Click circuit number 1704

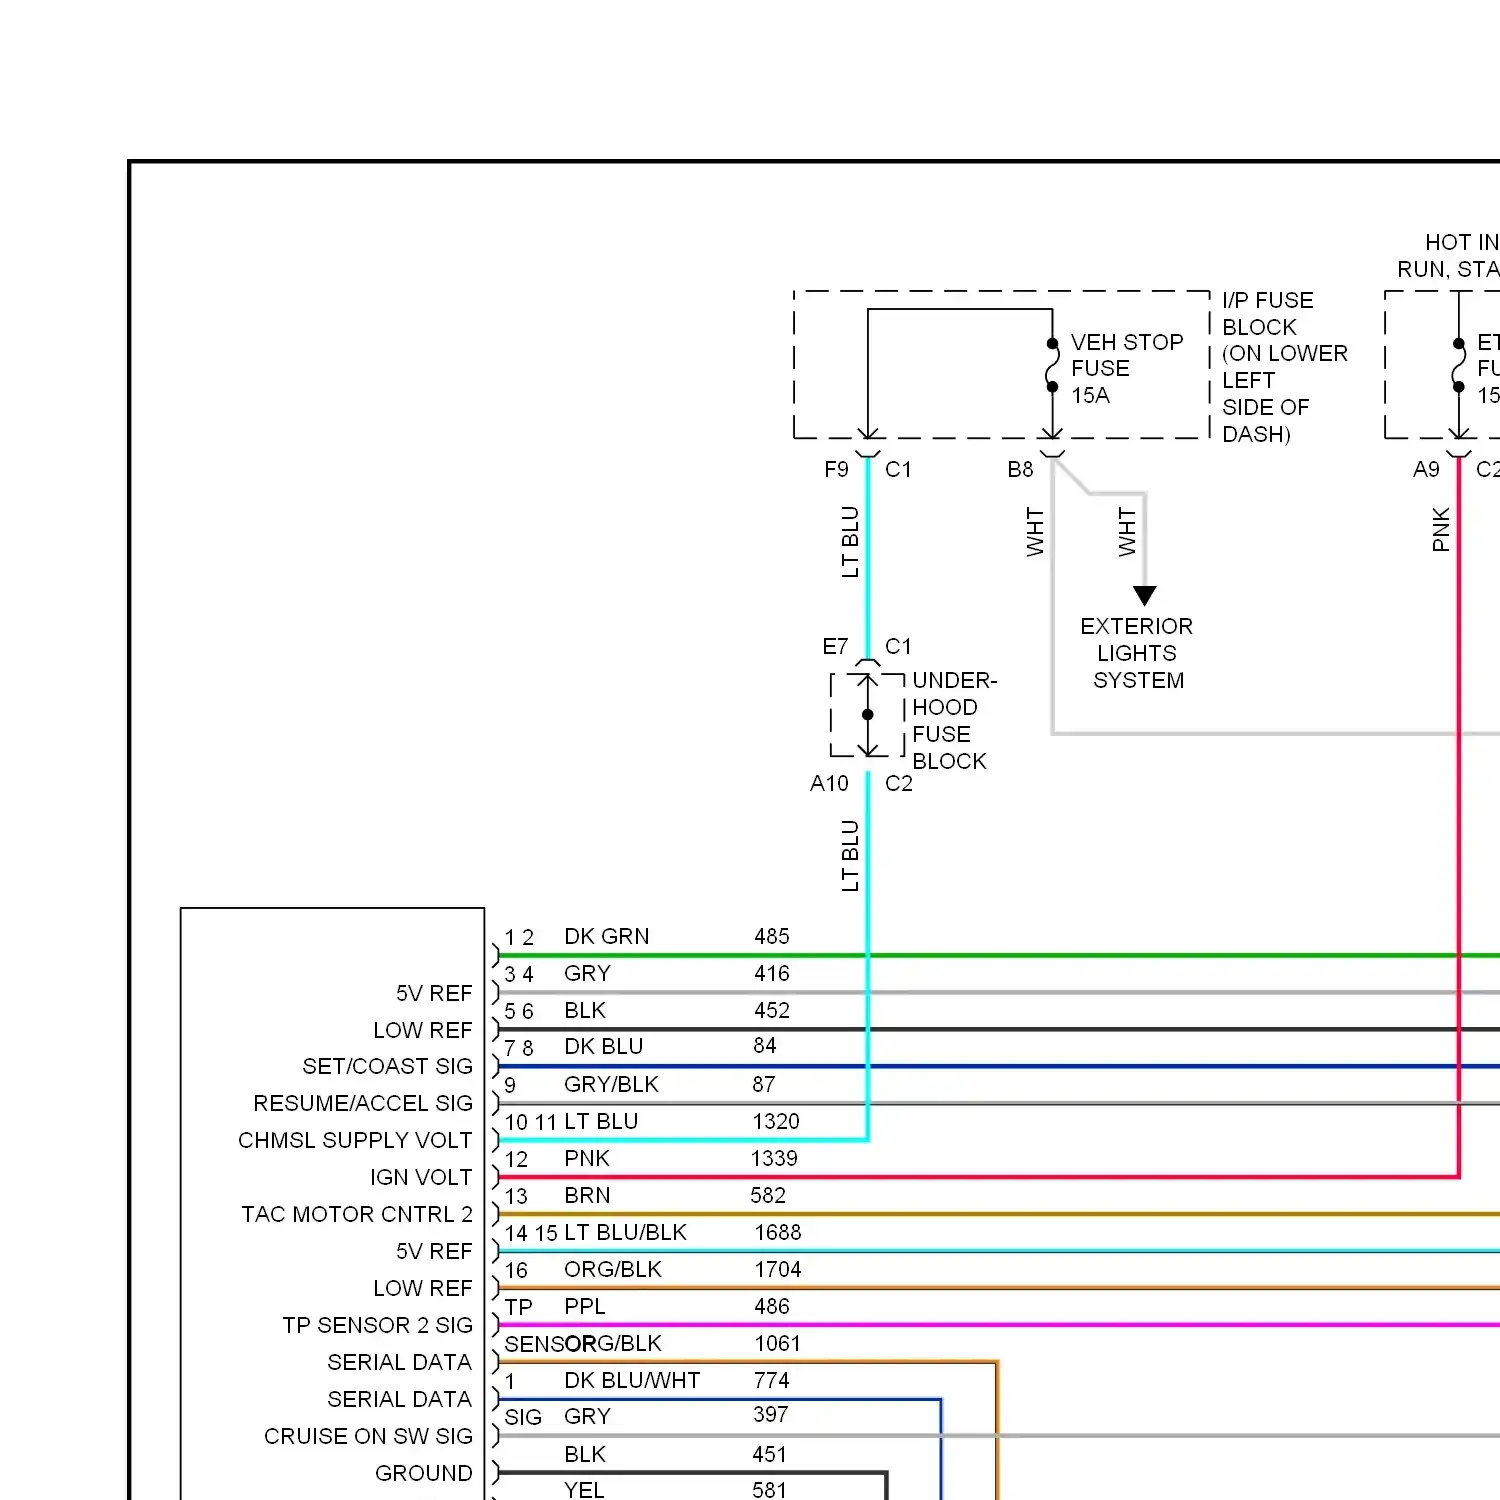tap(778, 1270)
